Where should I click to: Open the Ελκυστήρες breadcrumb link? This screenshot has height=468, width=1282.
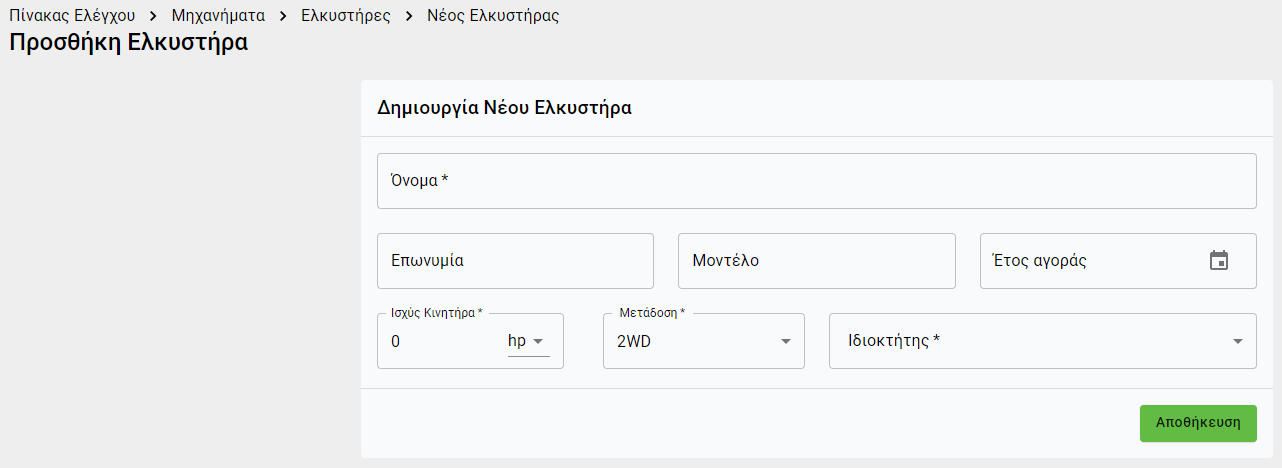point(346,16)
